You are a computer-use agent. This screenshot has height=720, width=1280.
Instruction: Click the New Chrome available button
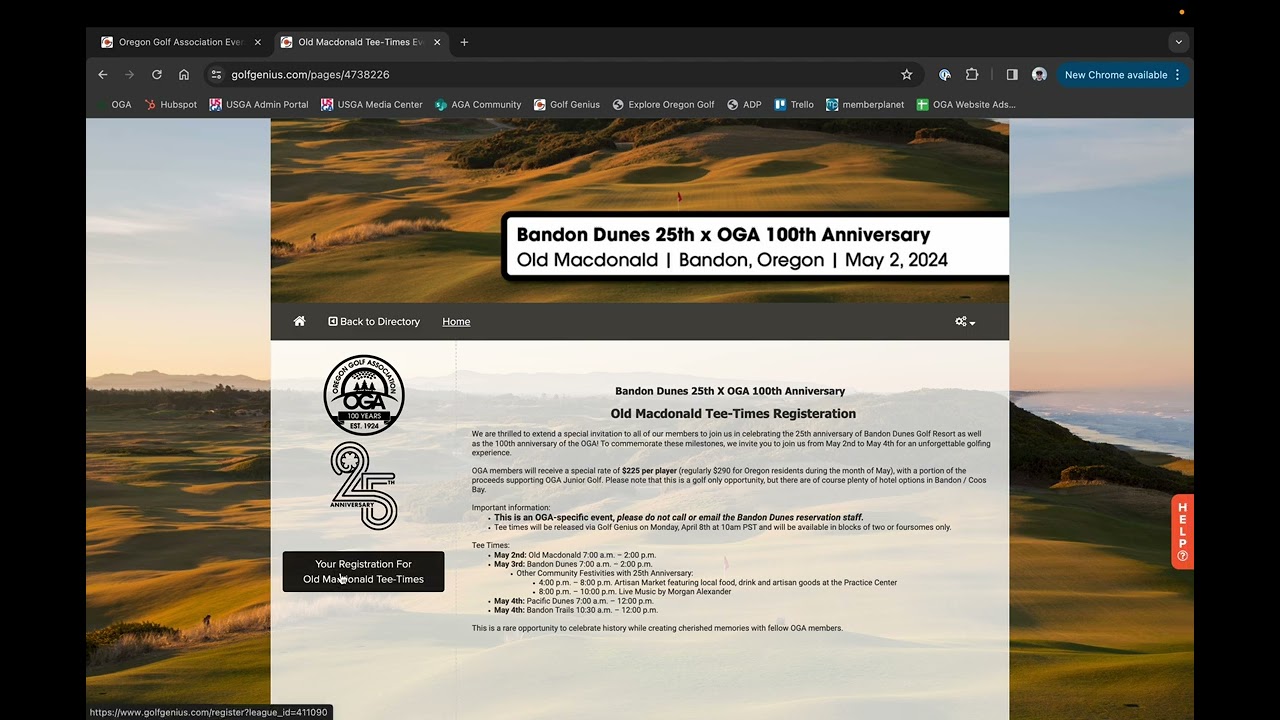coord(1122,75)
